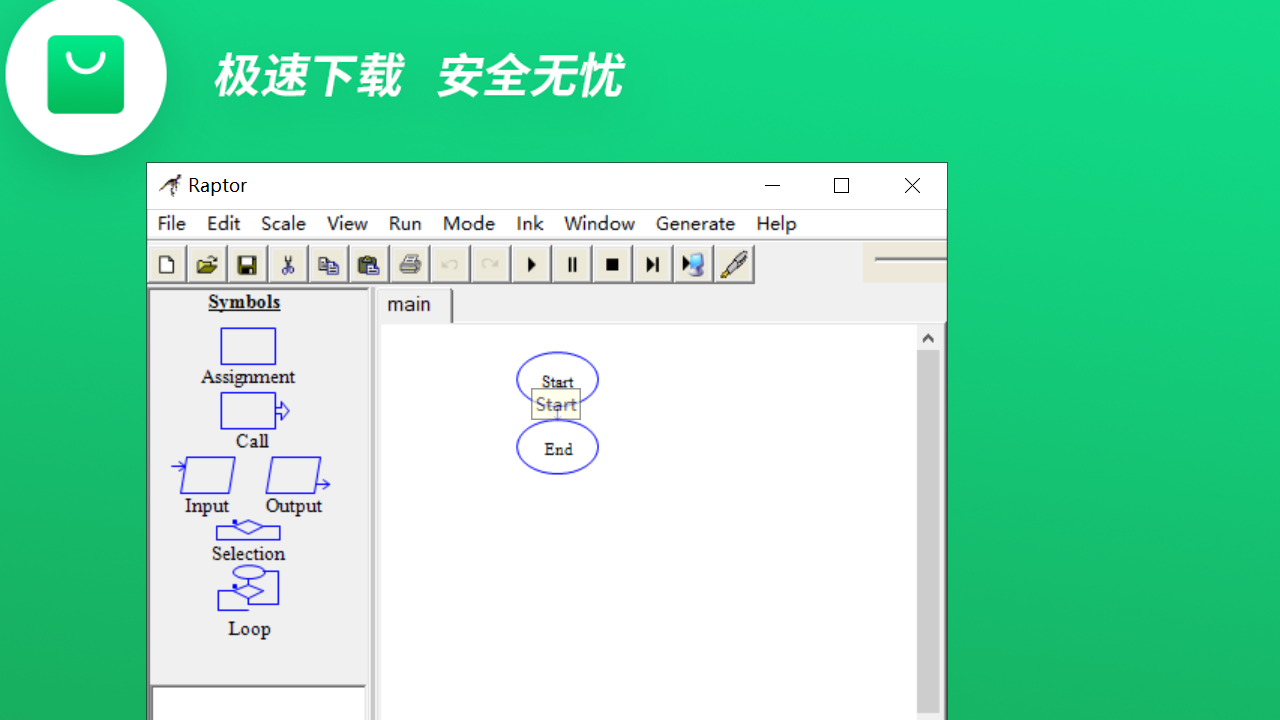Stop execution with the Stop icon
Screen dimensions: 1280x720
coord(612,263)
